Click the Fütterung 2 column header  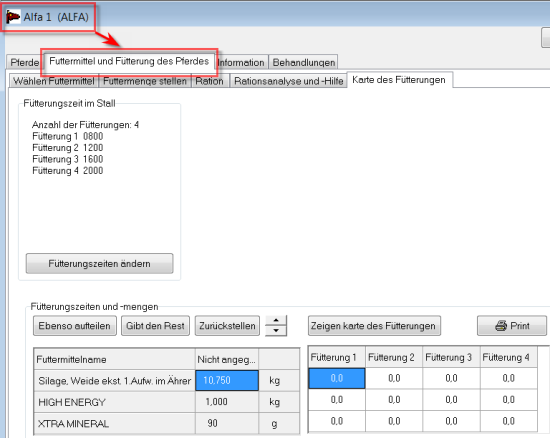[394, 357]
